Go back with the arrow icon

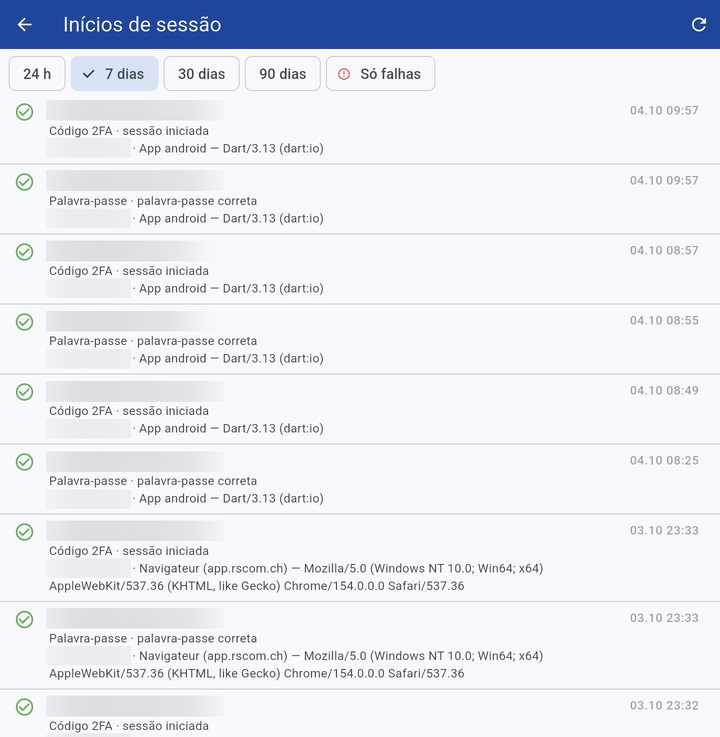pyautogui.click(x=24, y=24)
